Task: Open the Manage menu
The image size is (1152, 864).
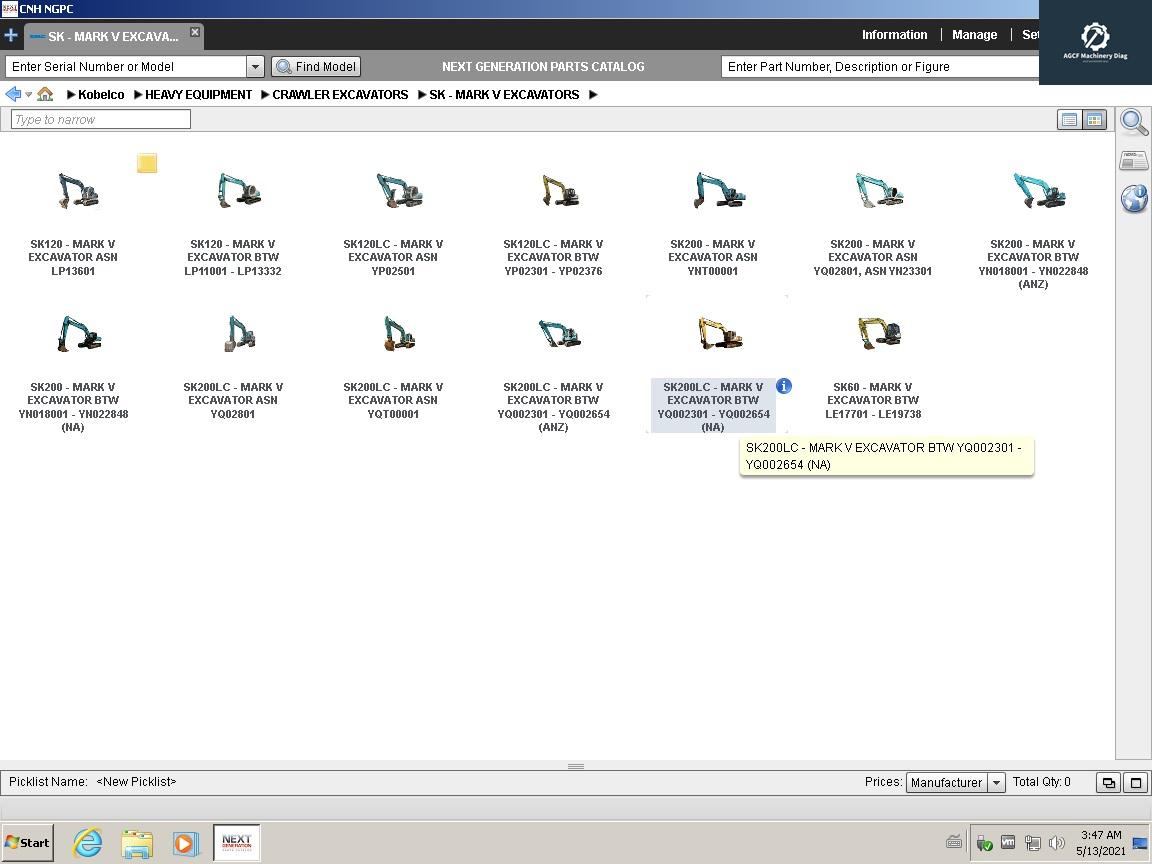Action: pos(973,34)
